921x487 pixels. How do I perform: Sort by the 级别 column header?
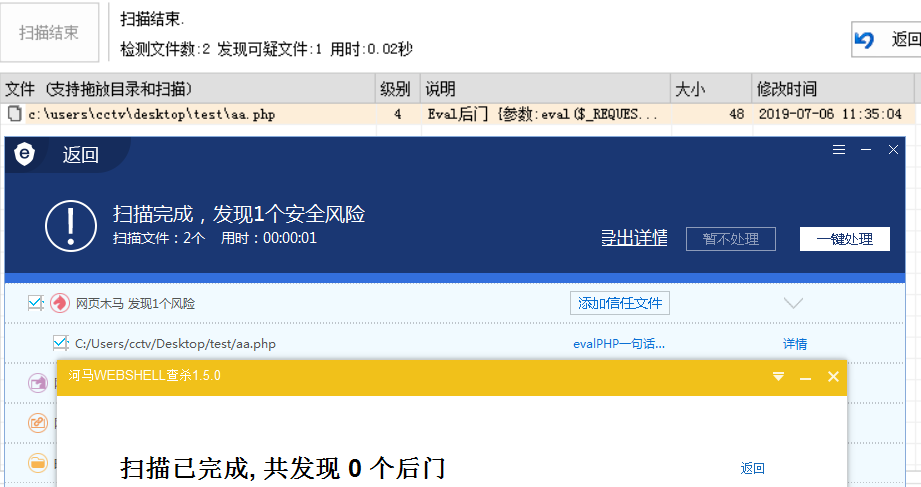[x=398, y=89]
